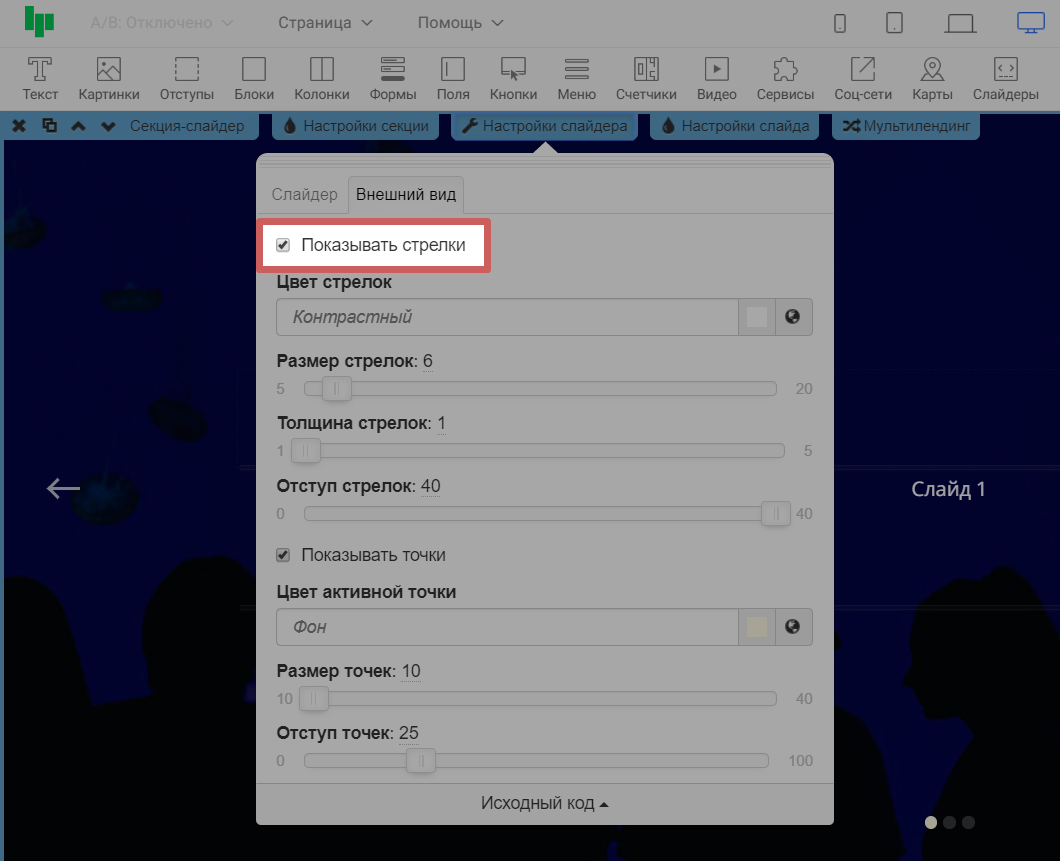The width and height of the screenshot is (1060, 861).
Task: Open the Счетчики counters tool
Action: (x=646, y=78)
